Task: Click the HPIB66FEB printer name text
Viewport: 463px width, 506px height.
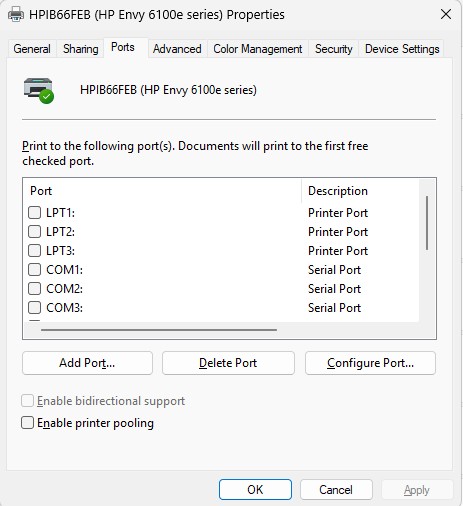Action: (x=168, y=90)
